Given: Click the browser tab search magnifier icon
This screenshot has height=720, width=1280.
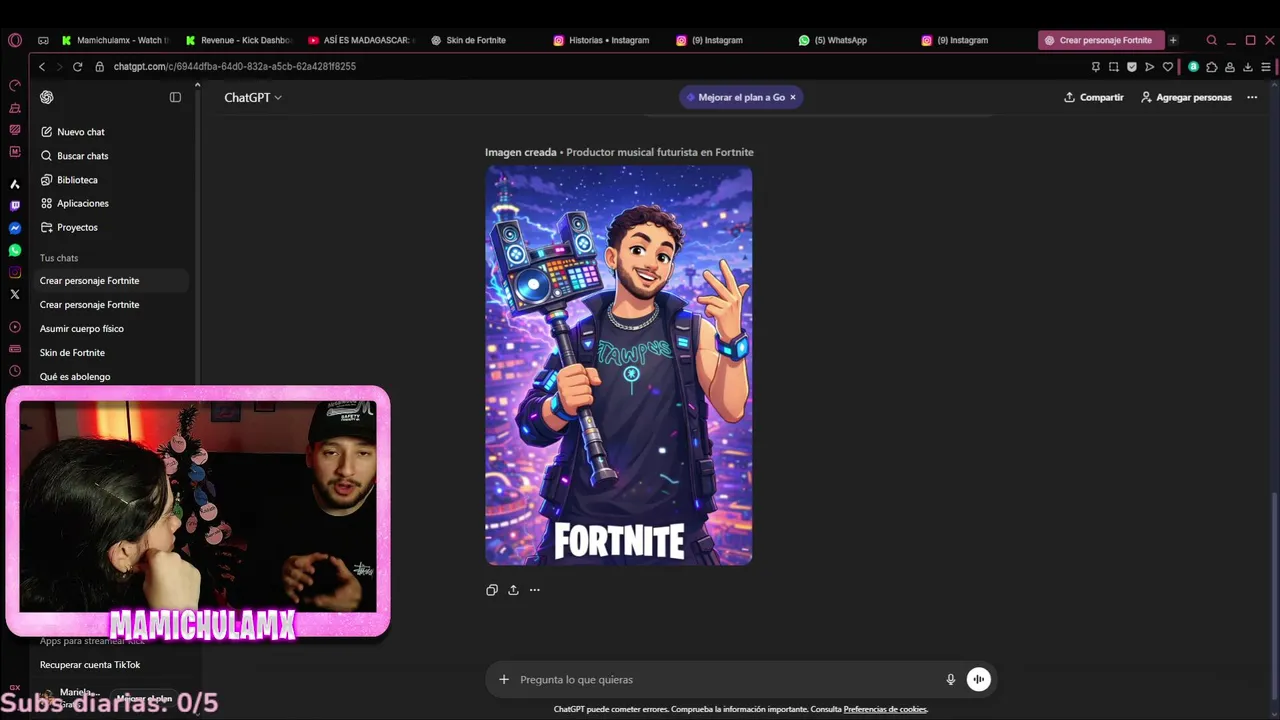Looking at the screenshot, I should pos(1212,40).
